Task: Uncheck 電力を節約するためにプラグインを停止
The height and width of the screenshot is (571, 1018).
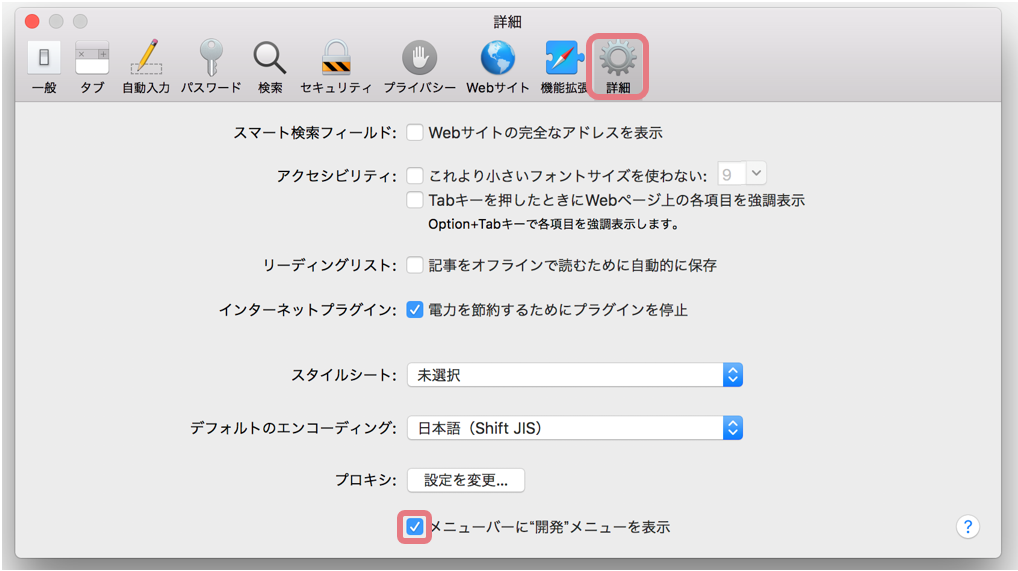Action: (x=415, y=310)
